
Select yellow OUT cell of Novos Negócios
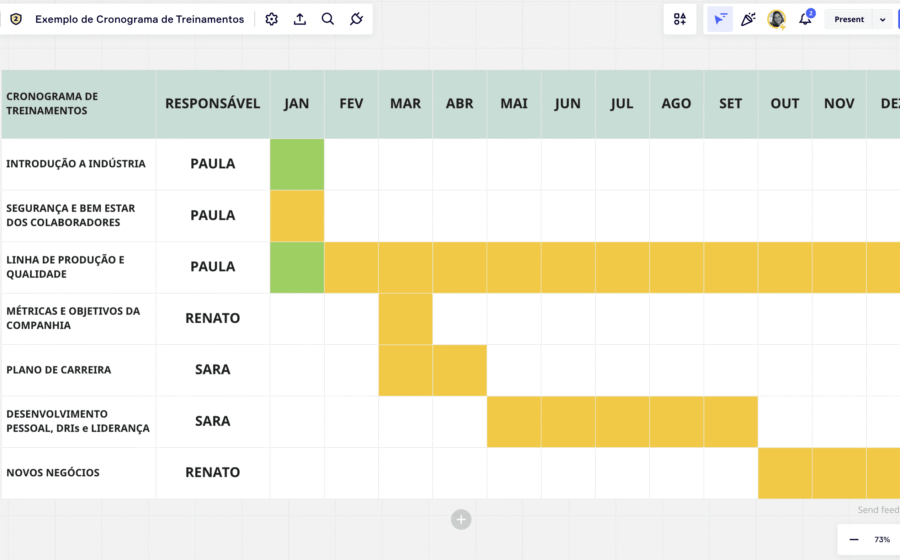coord(785,473)
